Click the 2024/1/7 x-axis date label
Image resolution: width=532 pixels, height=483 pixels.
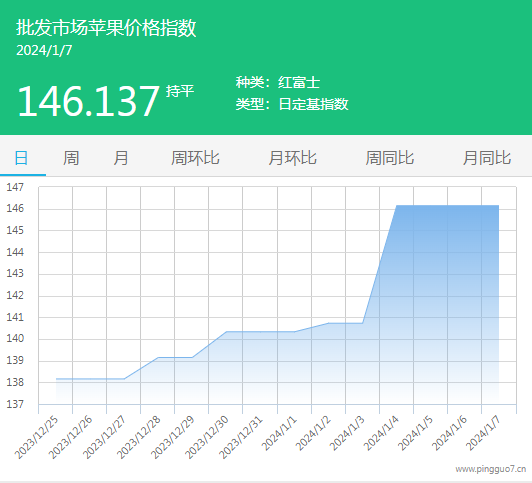483,433
